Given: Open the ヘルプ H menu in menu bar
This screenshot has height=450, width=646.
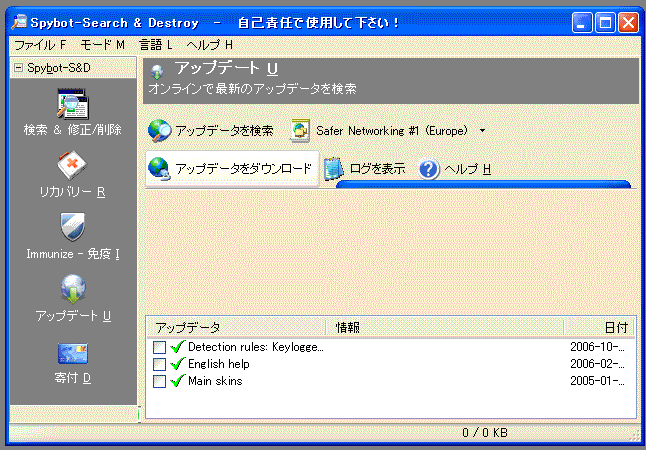Looking at the screenshot, I should click(210, 45).
